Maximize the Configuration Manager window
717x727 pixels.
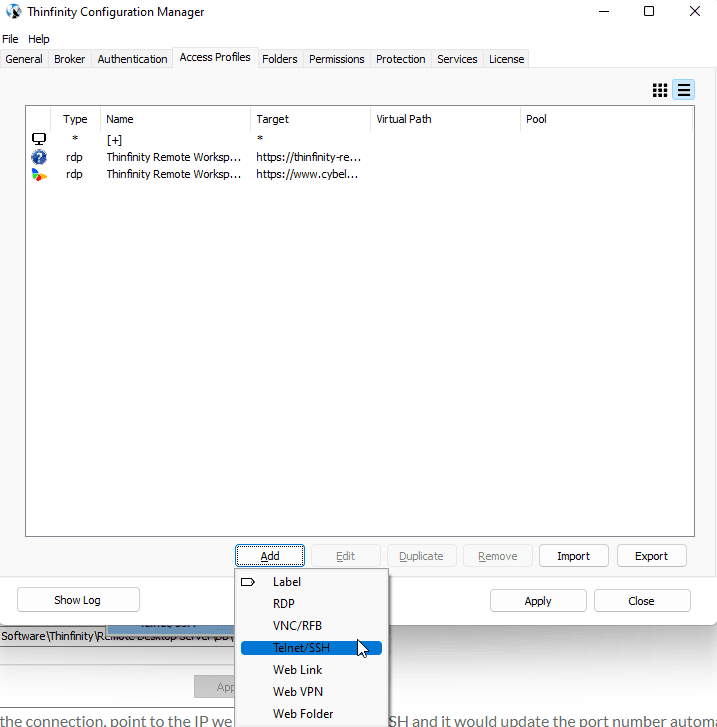tap(649, 11)
